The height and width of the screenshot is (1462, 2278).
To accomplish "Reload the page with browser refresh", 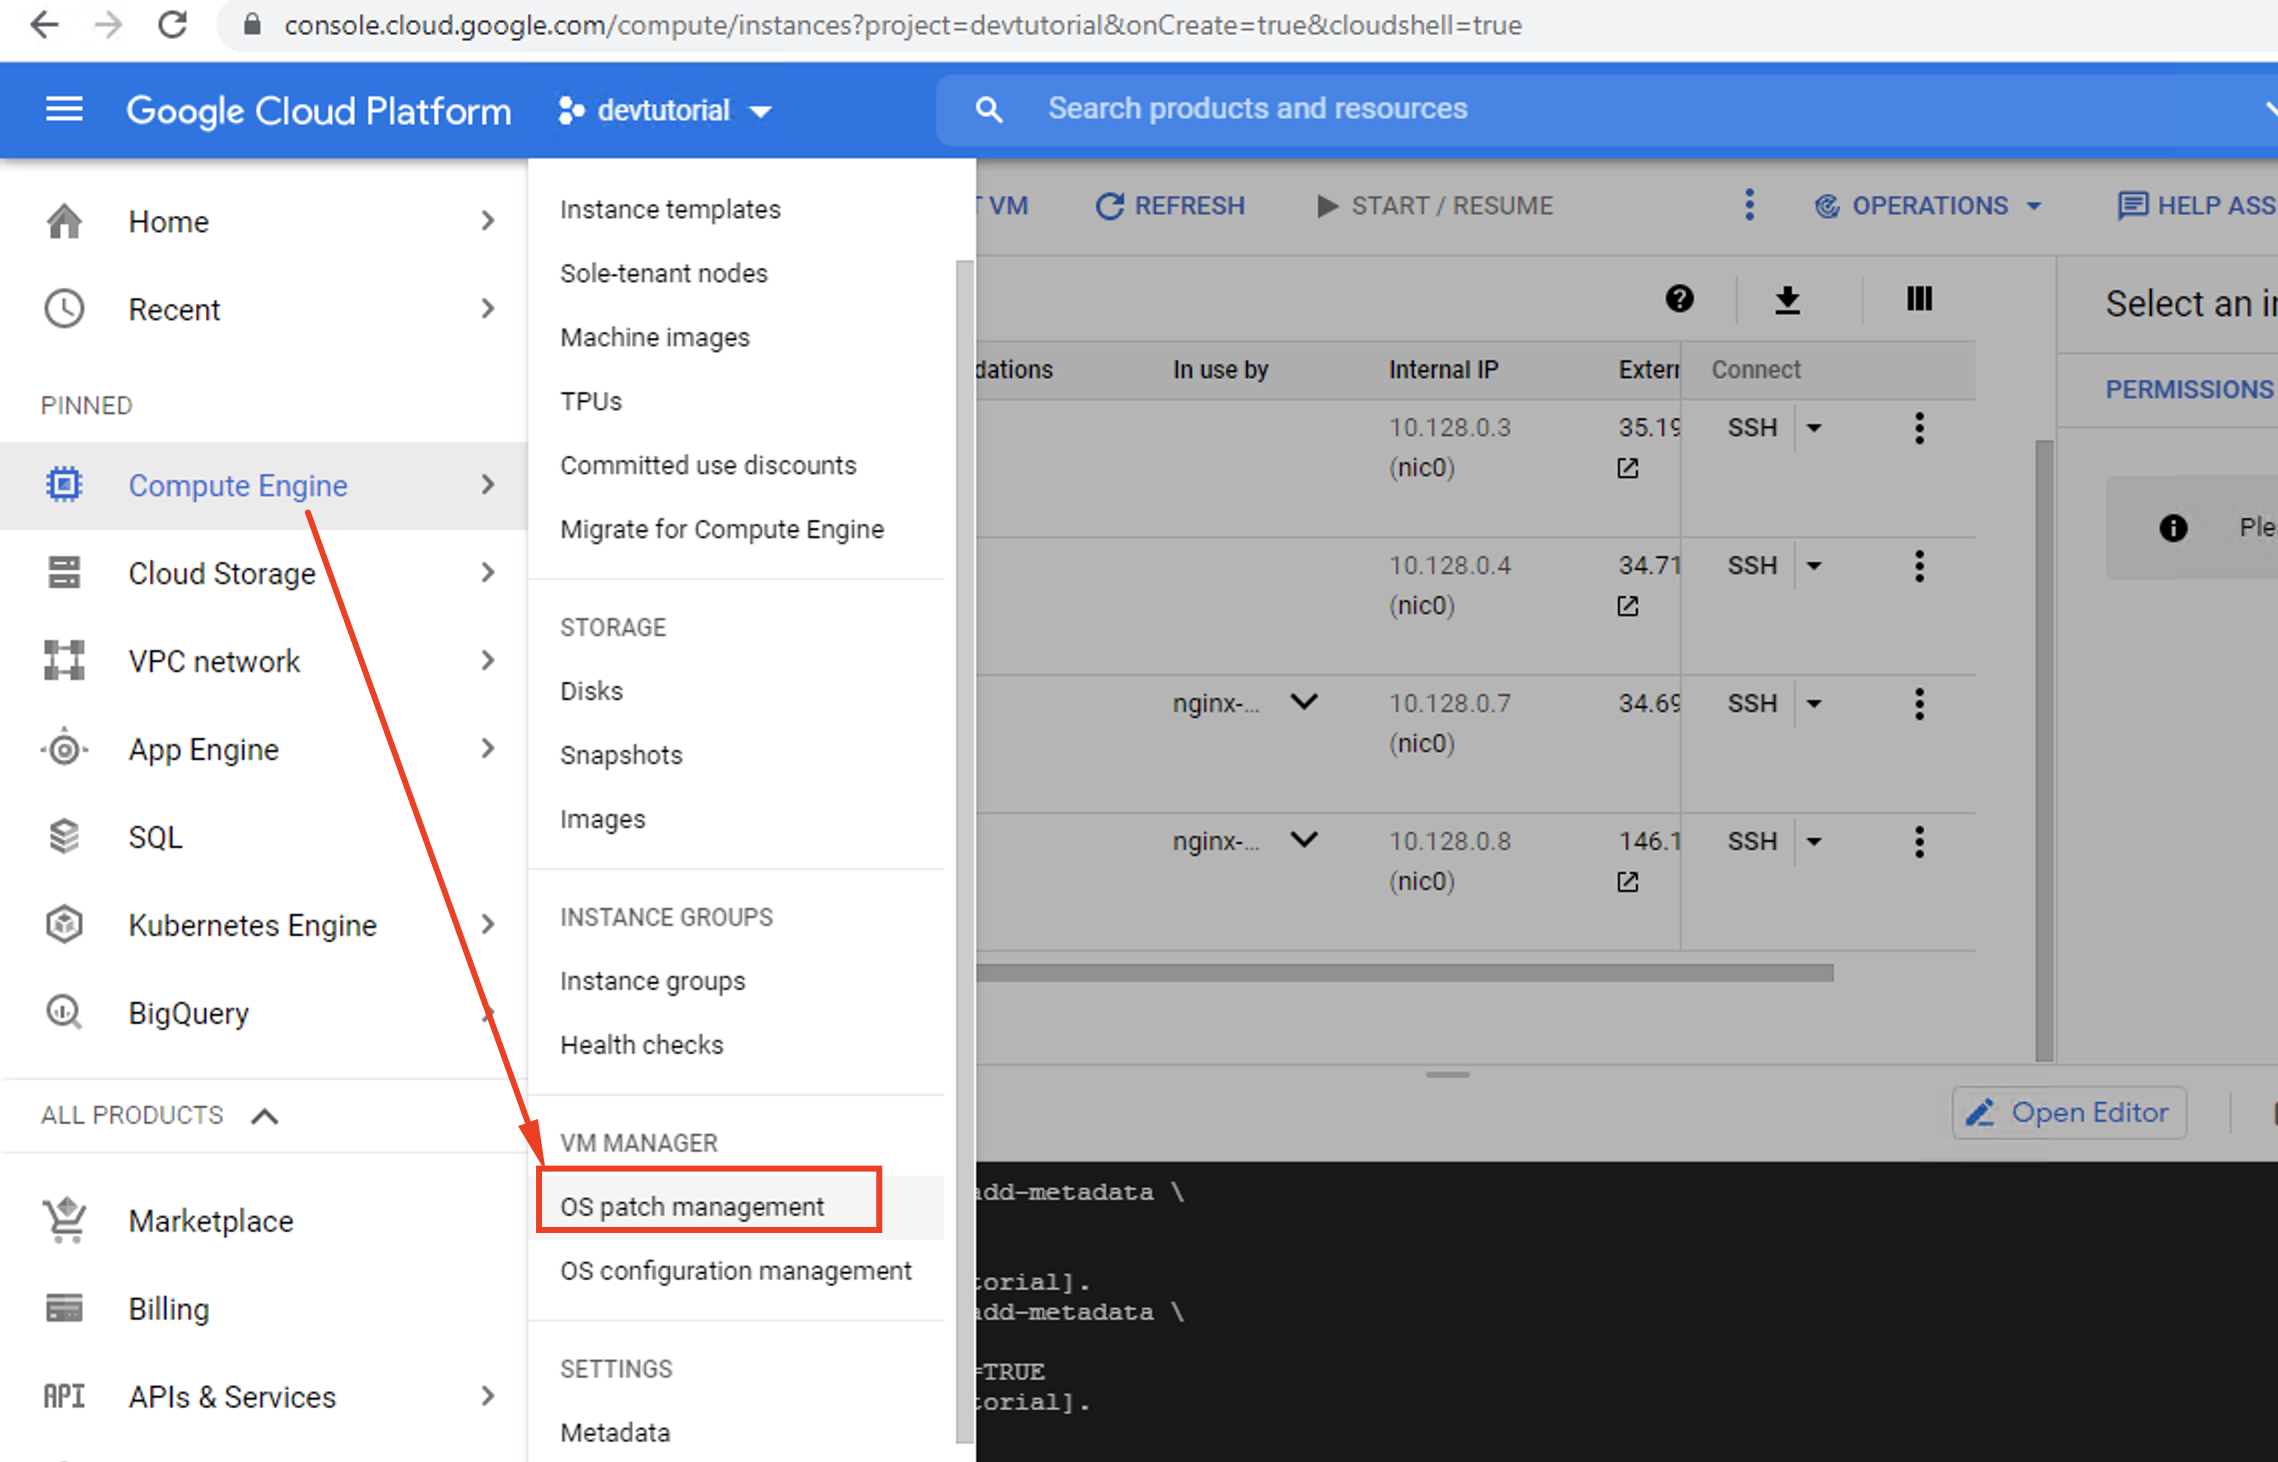I will 172,25.
